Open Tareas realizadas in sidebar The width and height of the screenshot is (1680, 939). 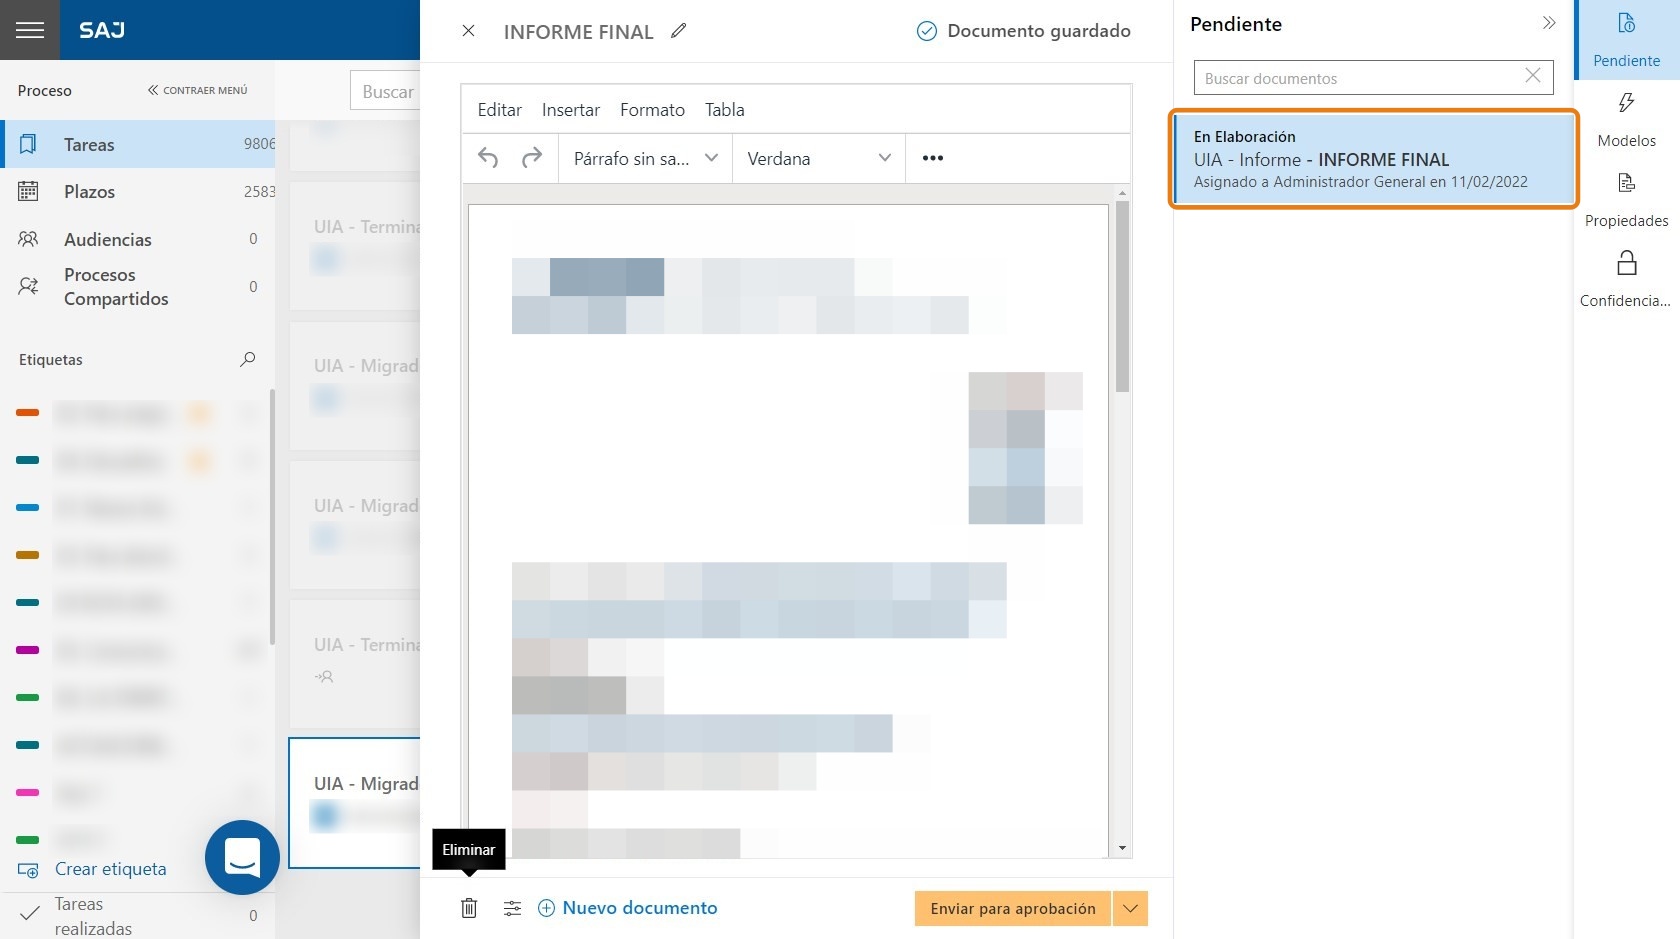[x=138, y=915]
